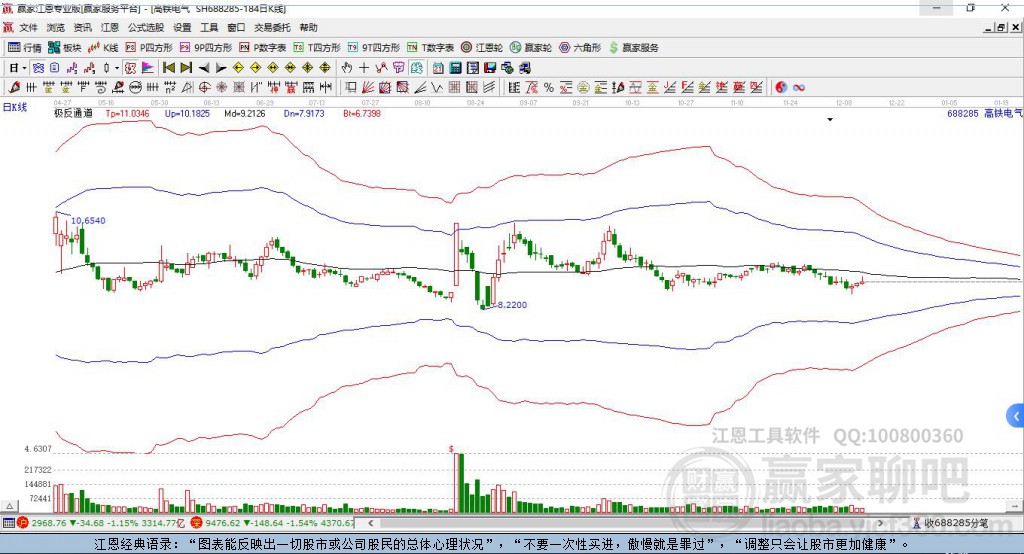Open 赢家服务 with the dollar icon
Screen dimensions: 1024x554
coord(633,48)
